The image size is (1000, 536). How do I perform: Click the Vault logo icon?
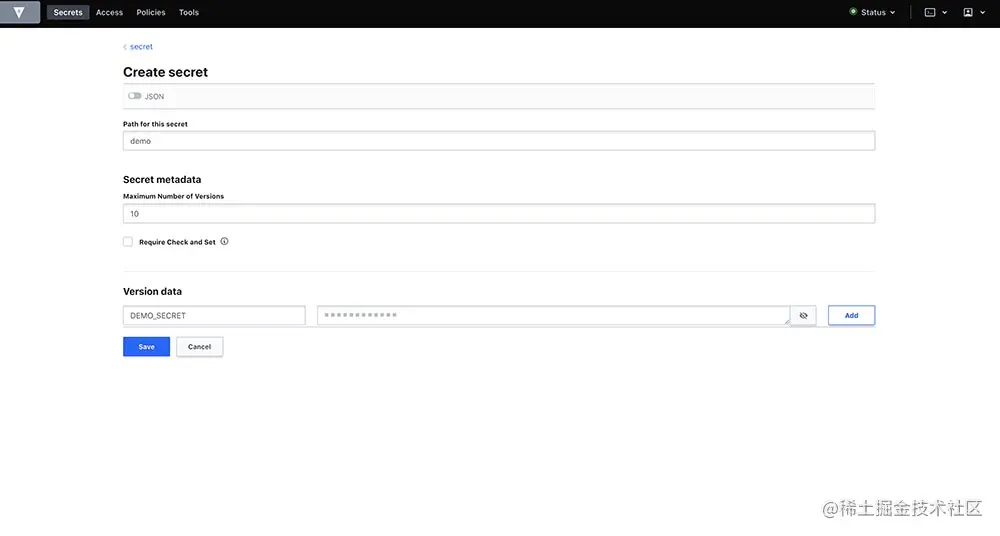click(19, 12)
